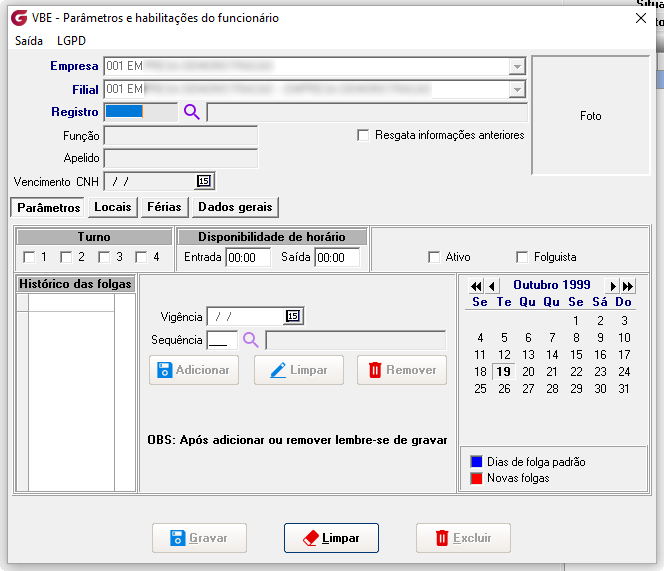The image size is (664, 571).
Task: Click the Vencimento CNH date field
Action: point(150,181)
